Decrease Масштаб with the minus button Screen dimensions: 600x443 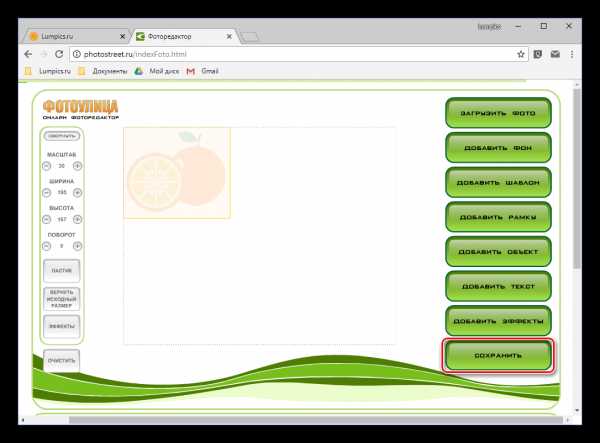click(46, 165)
